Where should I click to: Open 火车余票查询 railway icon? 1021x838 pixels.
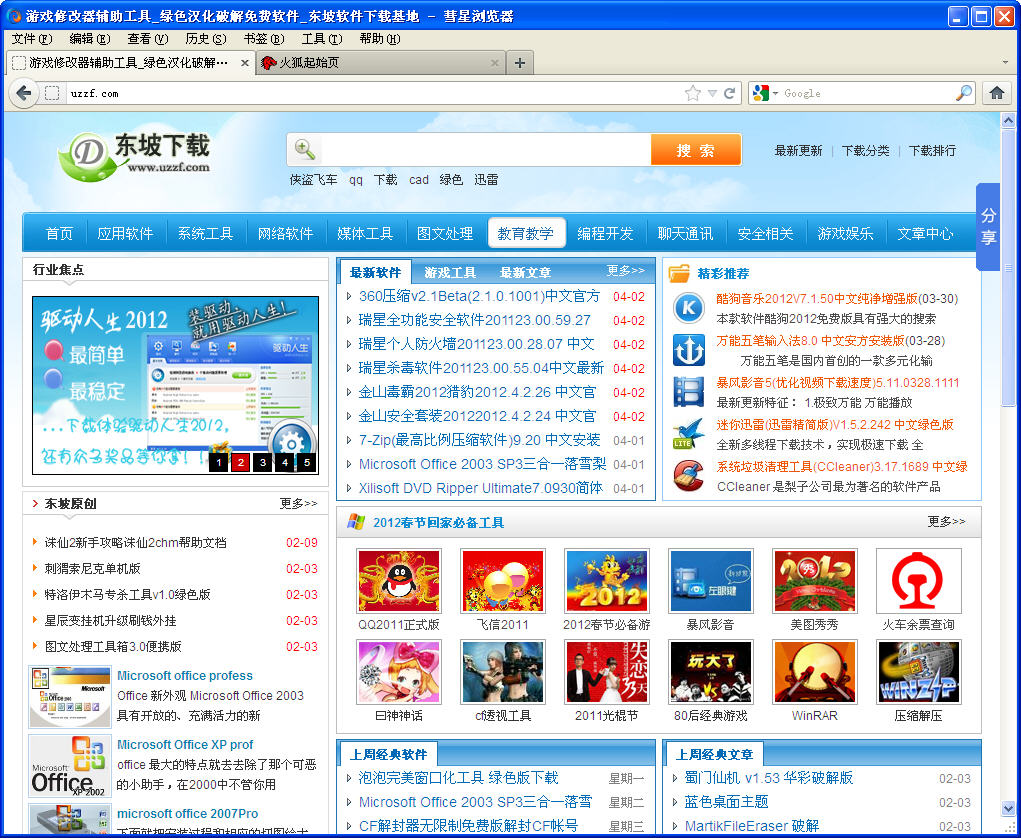pyautogui.click(x=919, y=581)
